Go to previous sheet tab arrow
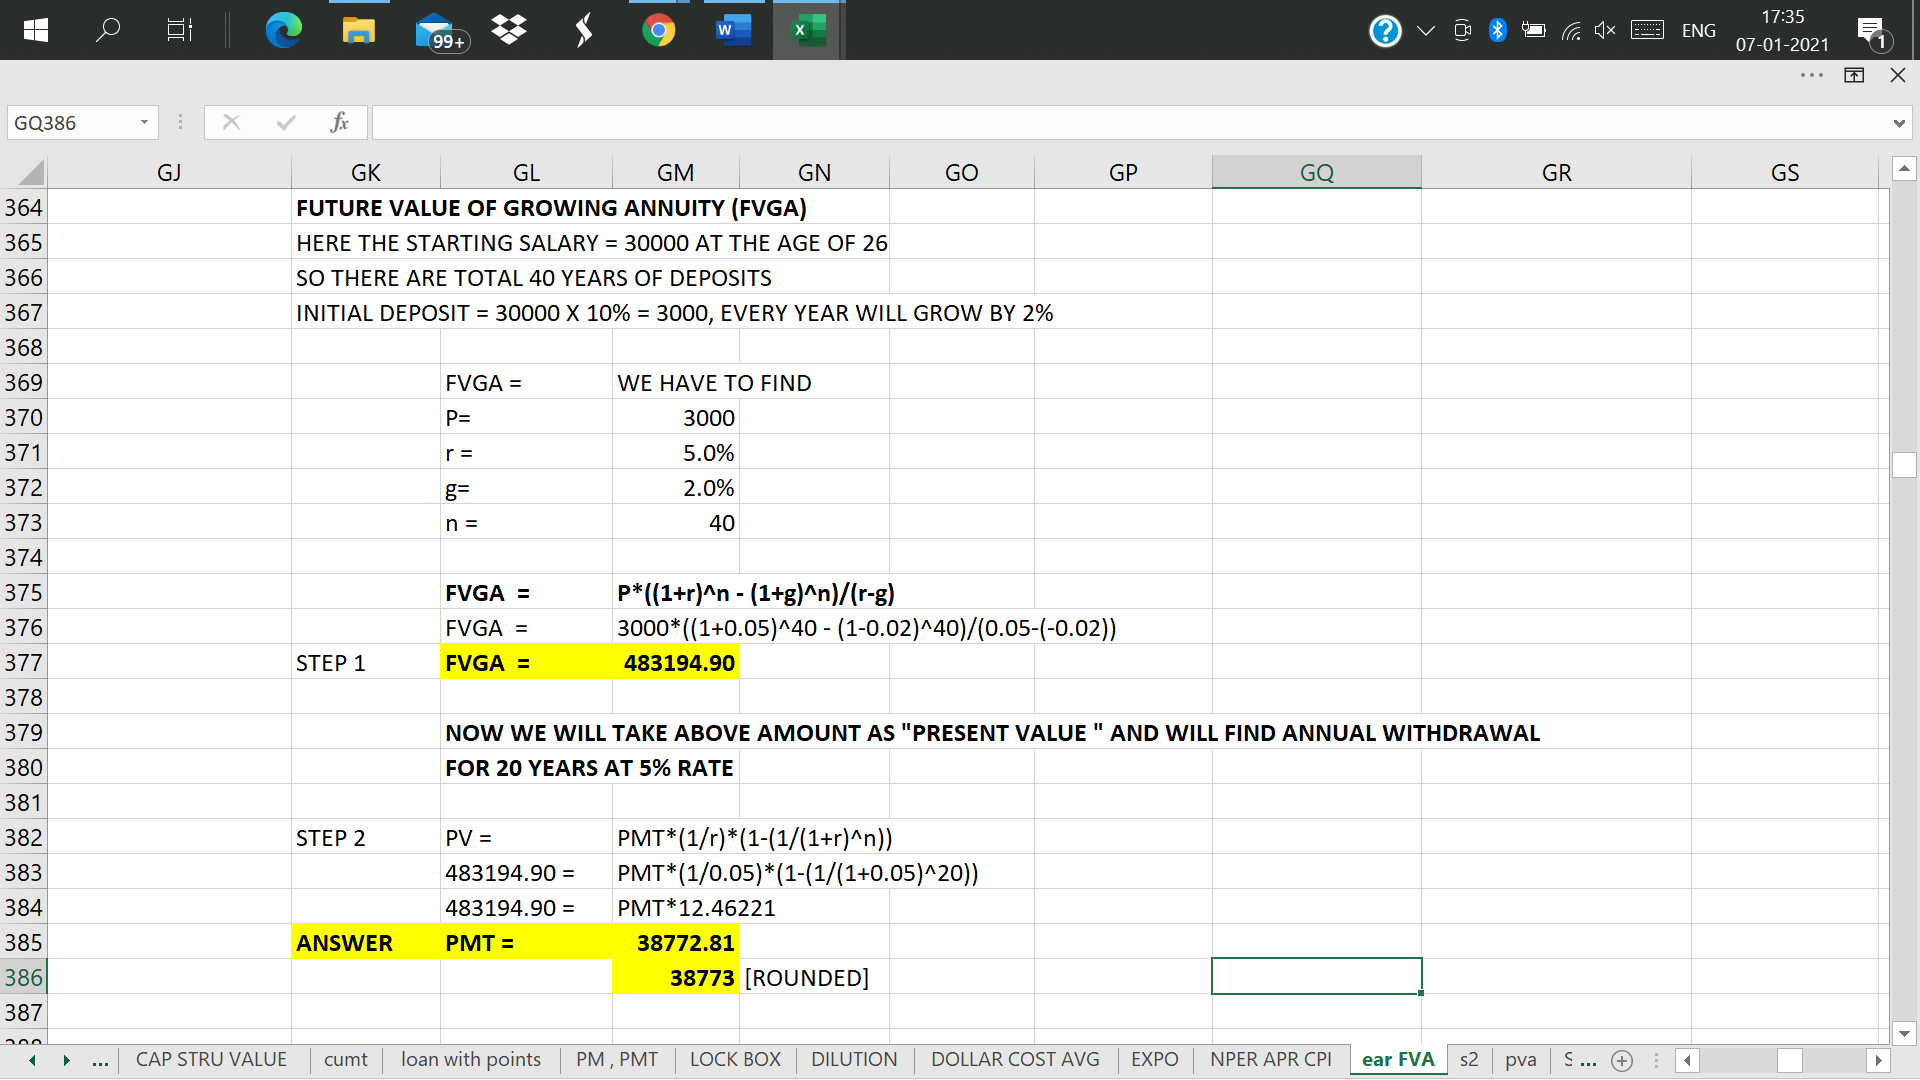Image resolution: width=1920 pixels, height=1080 pixels. tap(33, 1060)
